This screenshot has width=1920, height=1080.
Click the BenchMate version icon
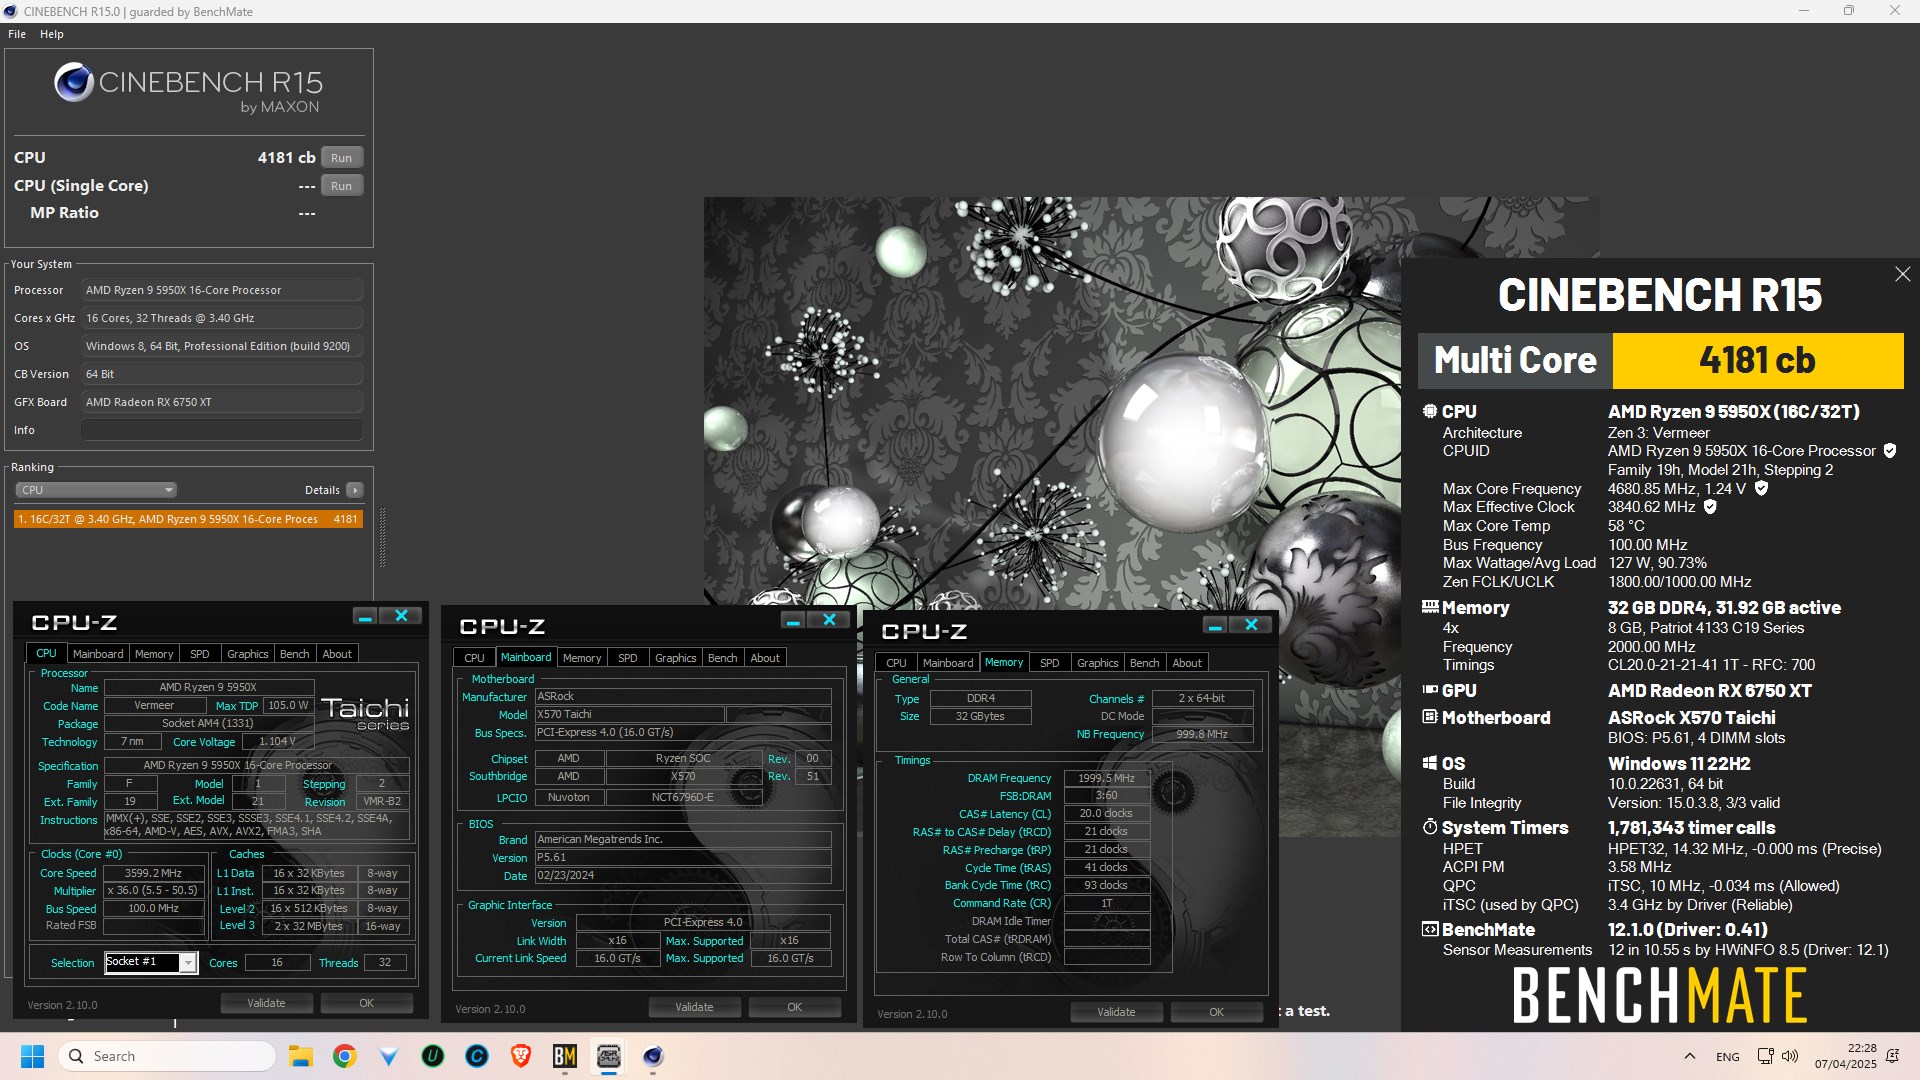point(1430,929)
